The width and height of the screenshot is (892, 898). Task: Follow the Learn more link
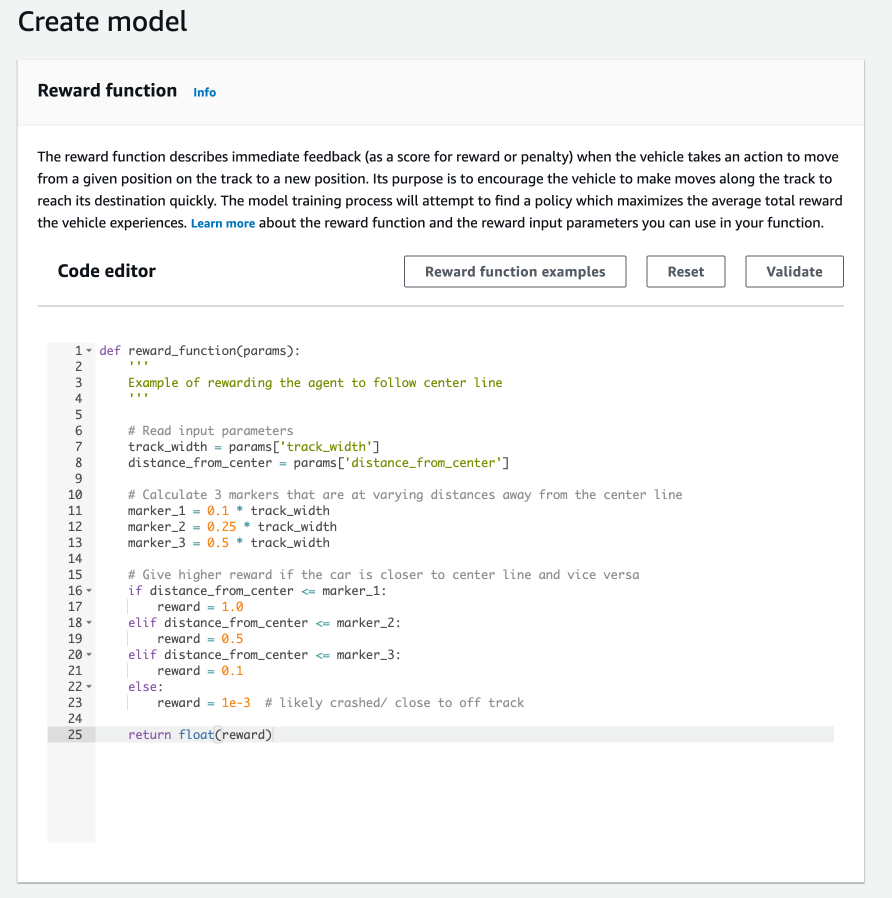tap(223, 223)
